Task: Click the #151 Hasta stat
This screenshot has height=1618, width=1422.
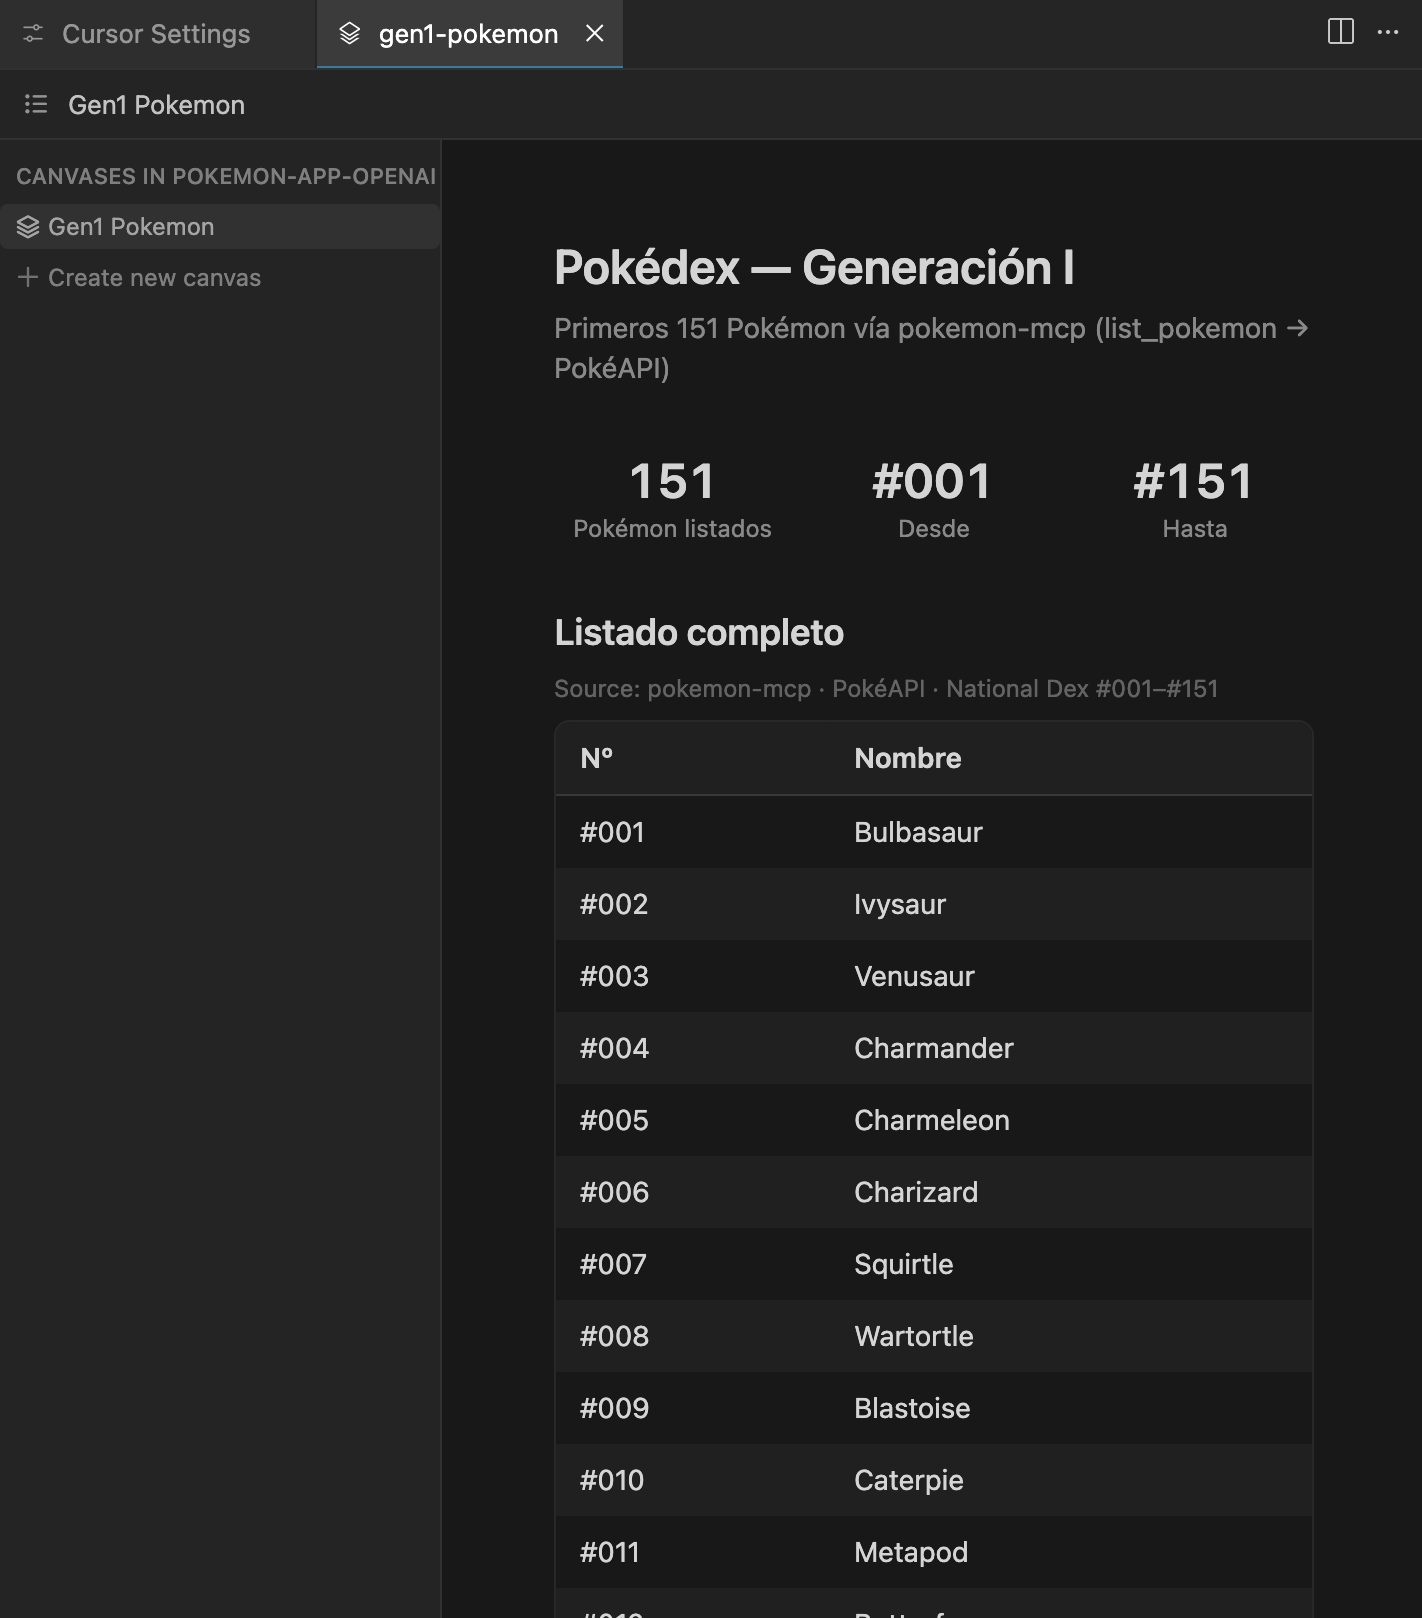Action: tap(1194, 499)
